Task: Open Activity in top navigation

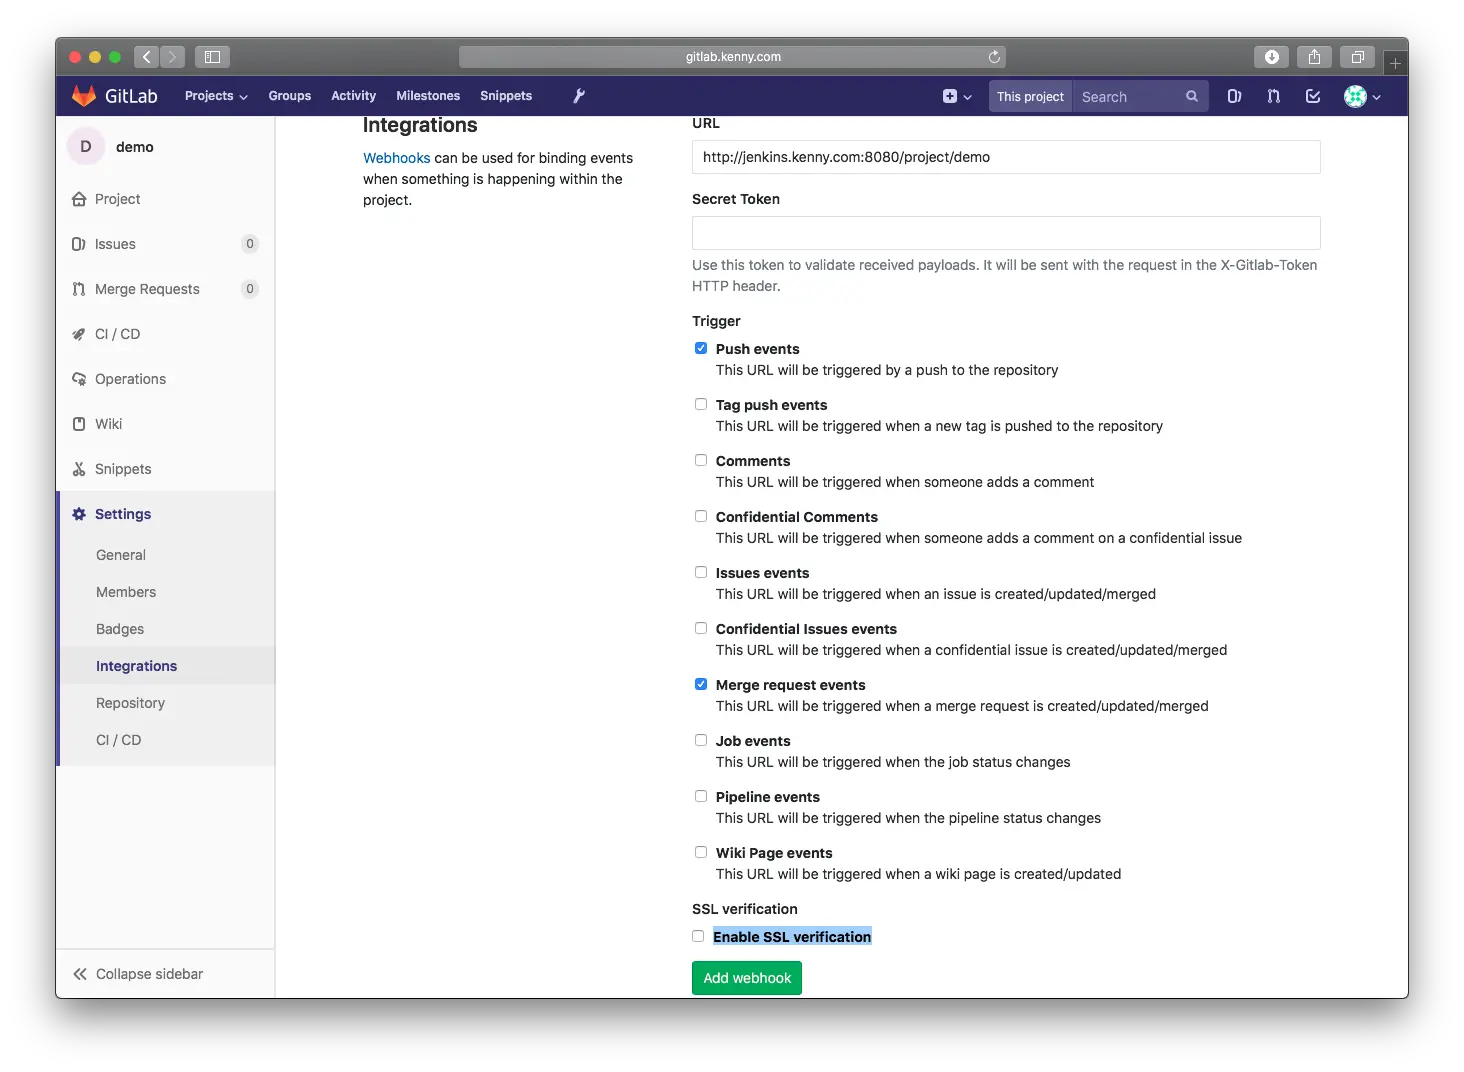Action: (354, 96)
